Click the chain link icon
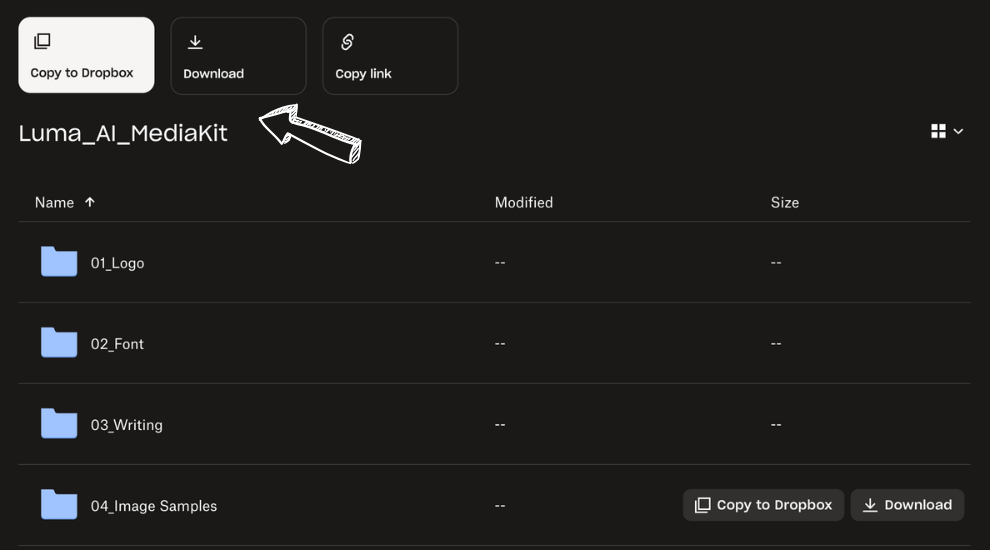Image resolution: width=990 pixels, height=550 pixels. [347, 42]
